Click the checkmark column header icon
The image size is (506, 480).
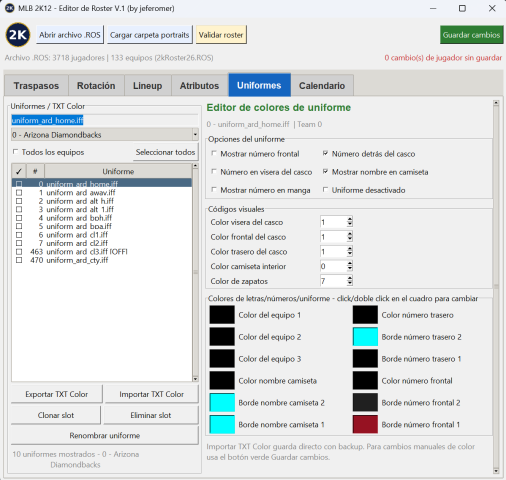19,171
